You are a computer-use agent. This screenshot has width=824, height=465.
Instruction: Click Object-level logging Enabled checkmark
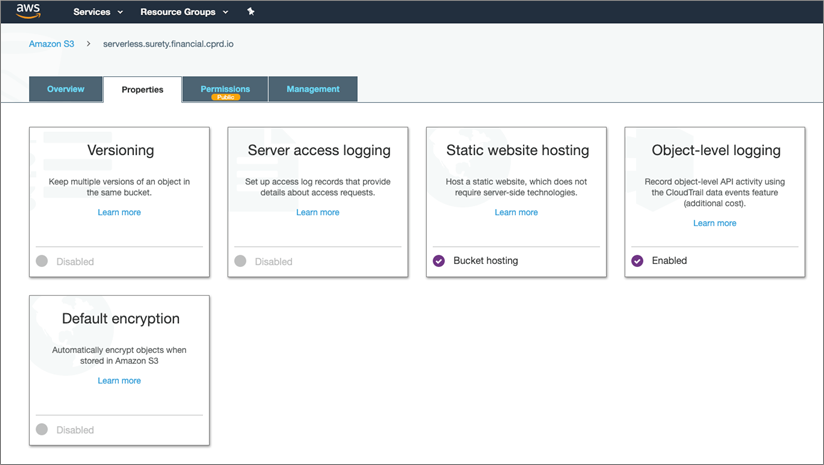click(637, 261)
